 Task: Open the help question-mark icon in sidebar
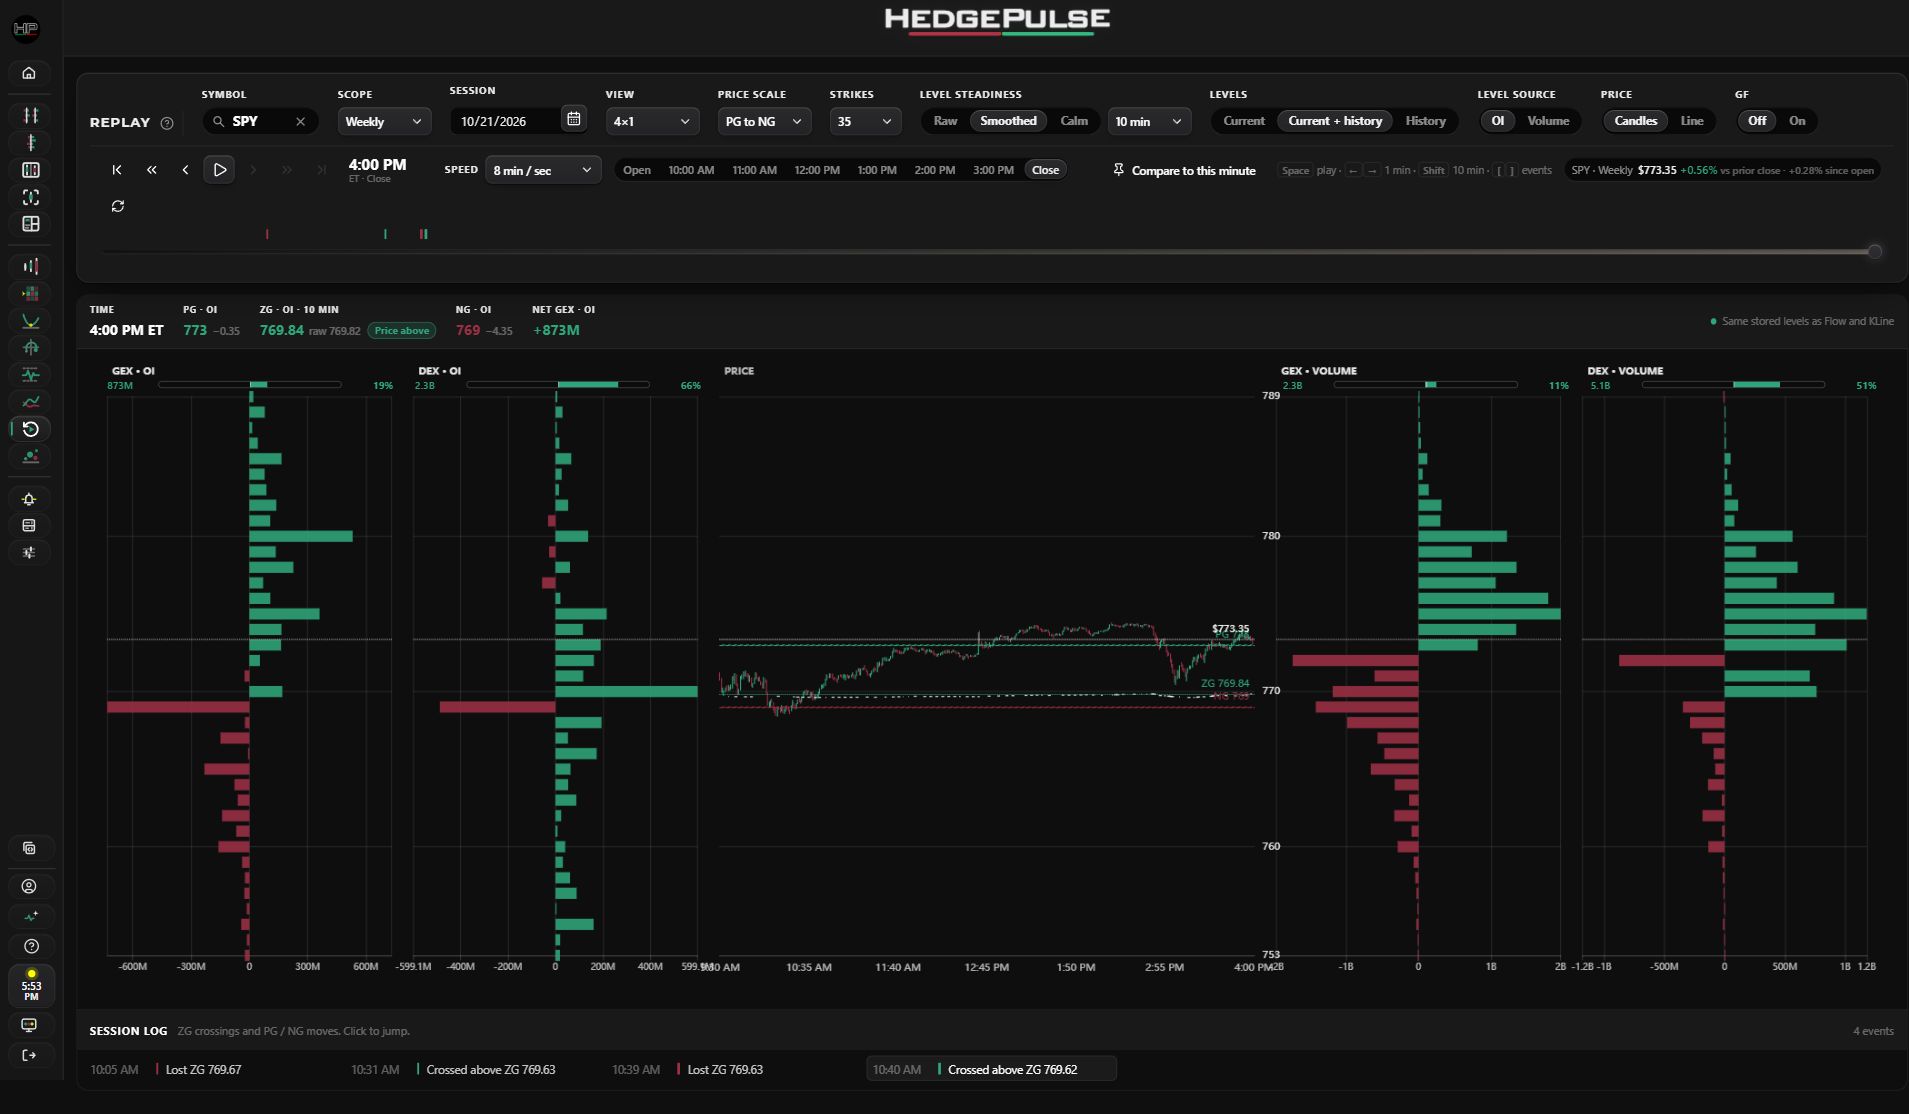tap(31, 946)
